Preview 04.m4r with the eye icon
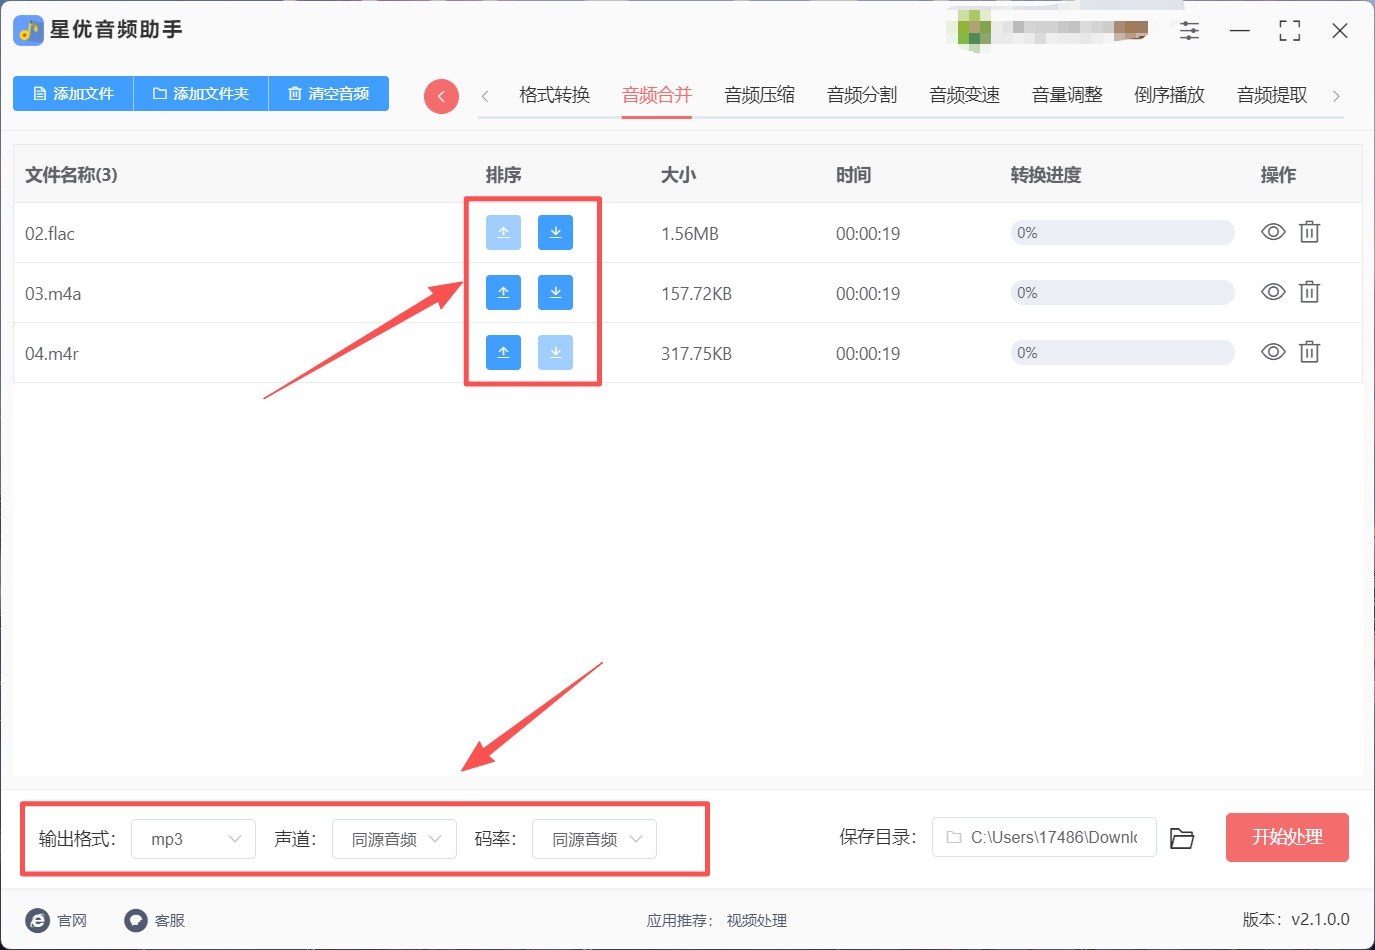This screenshot has height=950, width=1375. point(1273,352)
